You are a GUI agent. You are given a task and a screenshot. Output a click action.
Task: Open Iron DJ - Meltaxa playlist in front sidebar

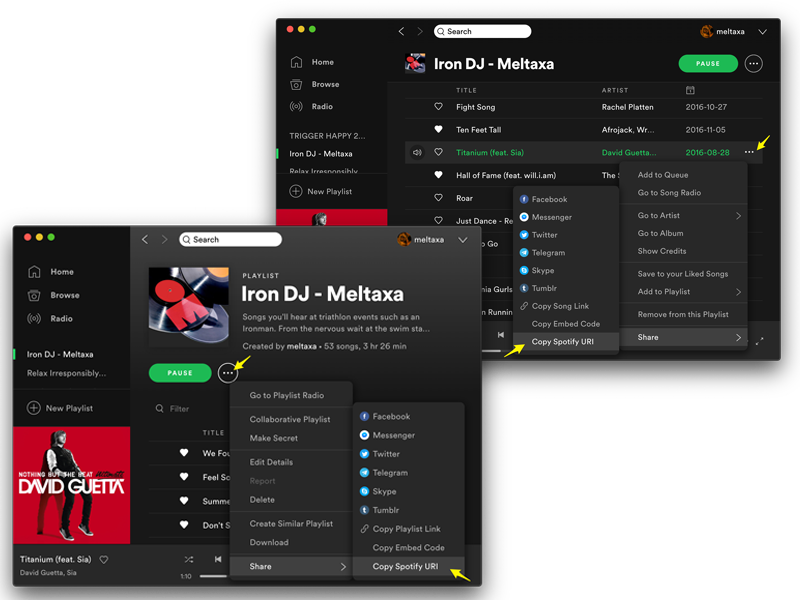[60, 354]
